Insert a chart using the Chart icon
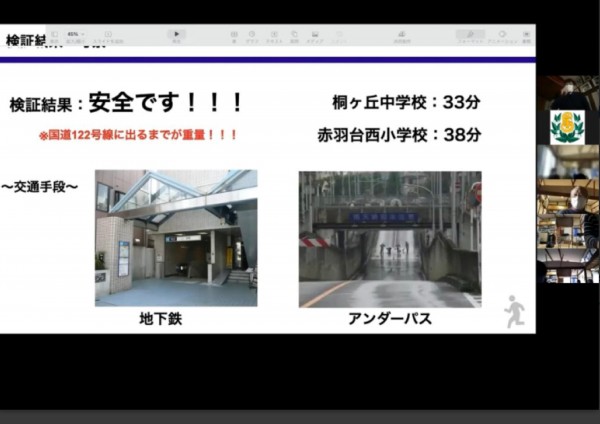This screenshot has height=424, width=600. coord(252,34)
